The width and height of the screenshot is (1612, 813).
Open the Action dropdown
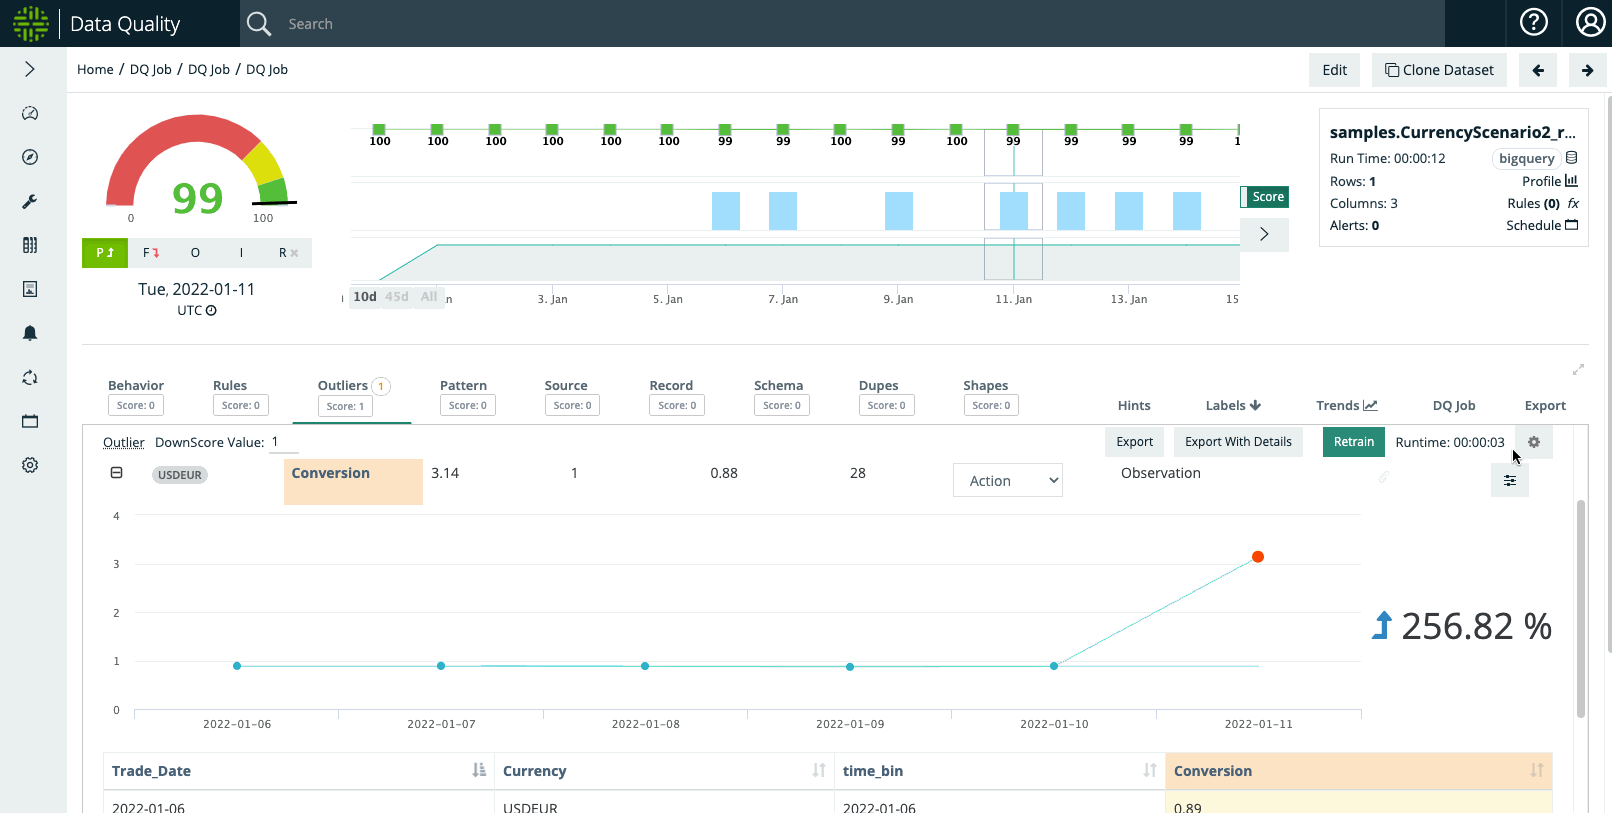tap(1007, 481)
